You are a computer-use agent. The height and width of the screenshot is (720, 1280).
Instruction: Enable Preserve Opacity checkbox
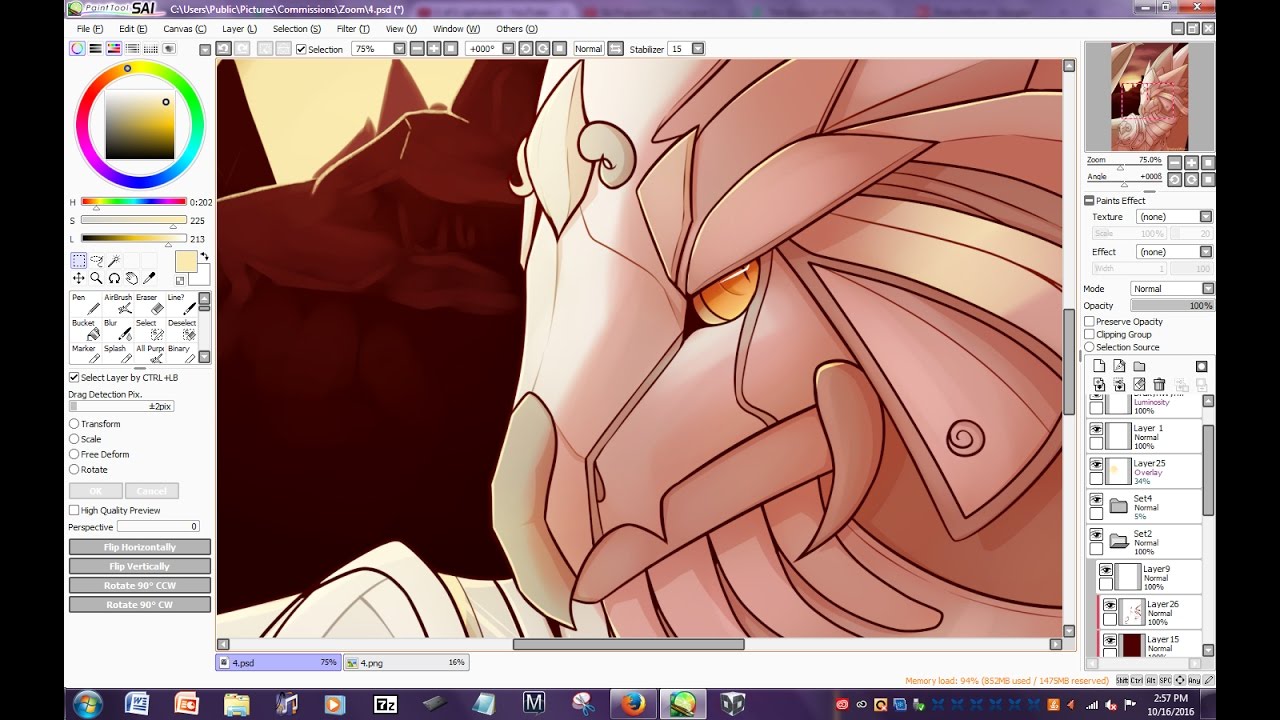click(x=1090, y=322)
